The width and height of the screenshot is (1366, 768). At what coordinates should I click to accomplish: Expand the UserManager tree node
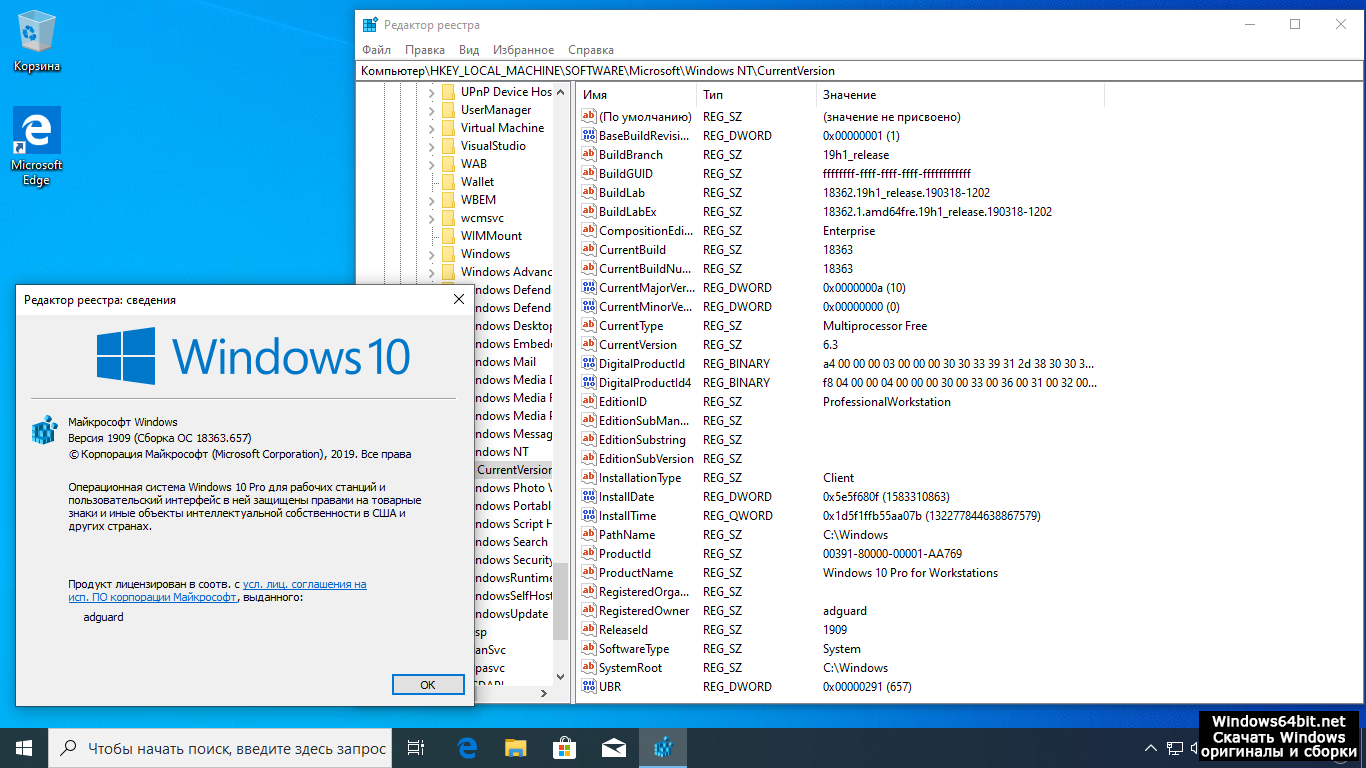click(432, 110)
